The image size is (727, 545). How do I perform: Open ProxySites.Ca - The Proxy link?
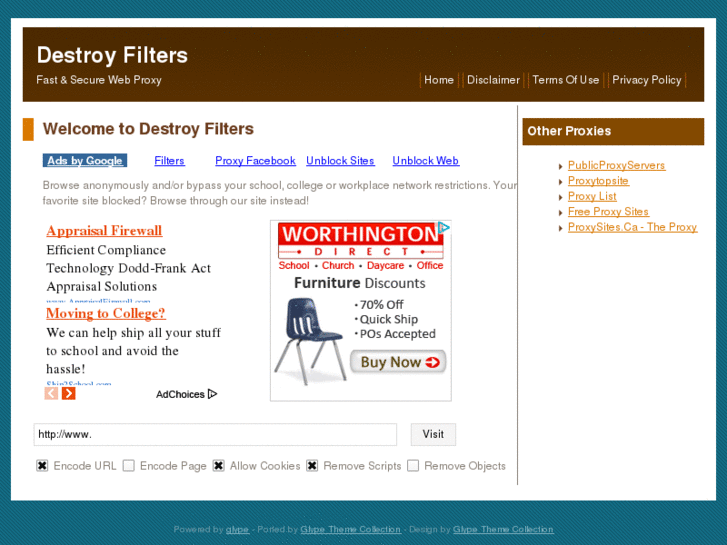pos(632,227)
